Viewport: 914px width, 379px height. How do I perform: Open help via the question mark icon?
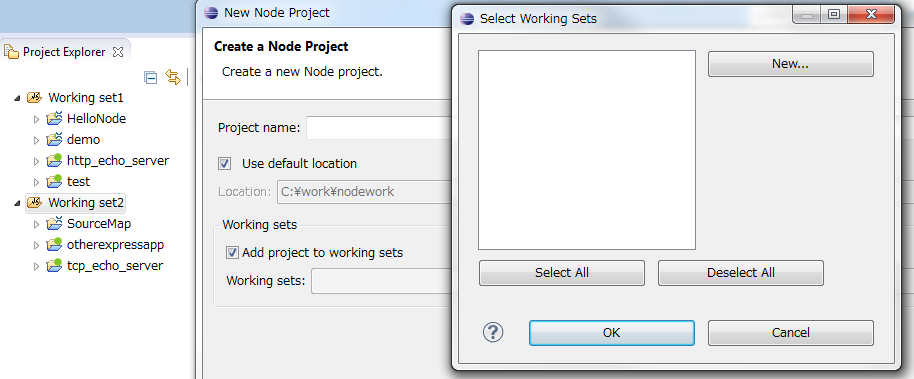coord(493,332)
